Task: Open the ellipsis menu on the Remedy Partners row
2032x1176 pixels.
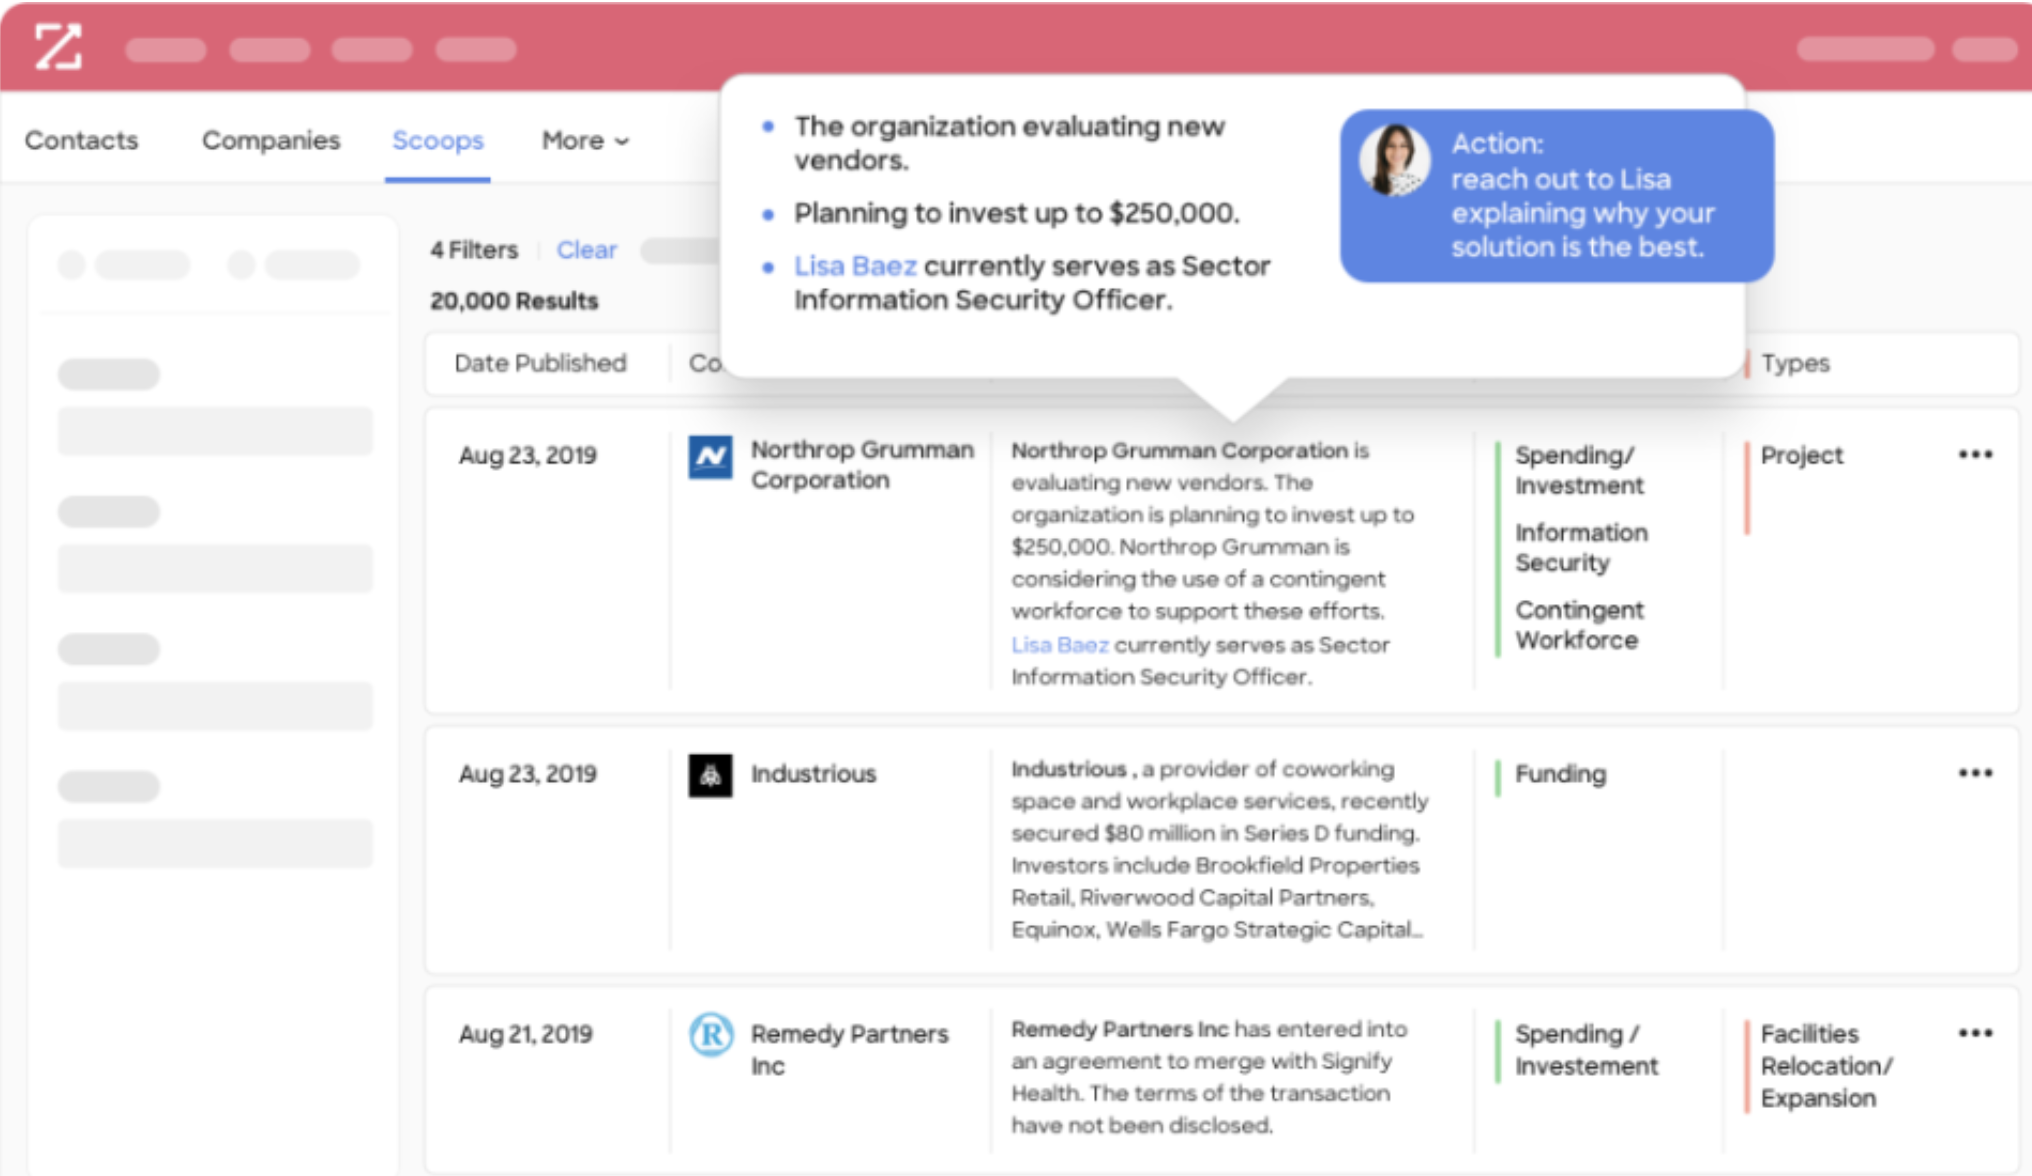Action: point(1974,1031)
